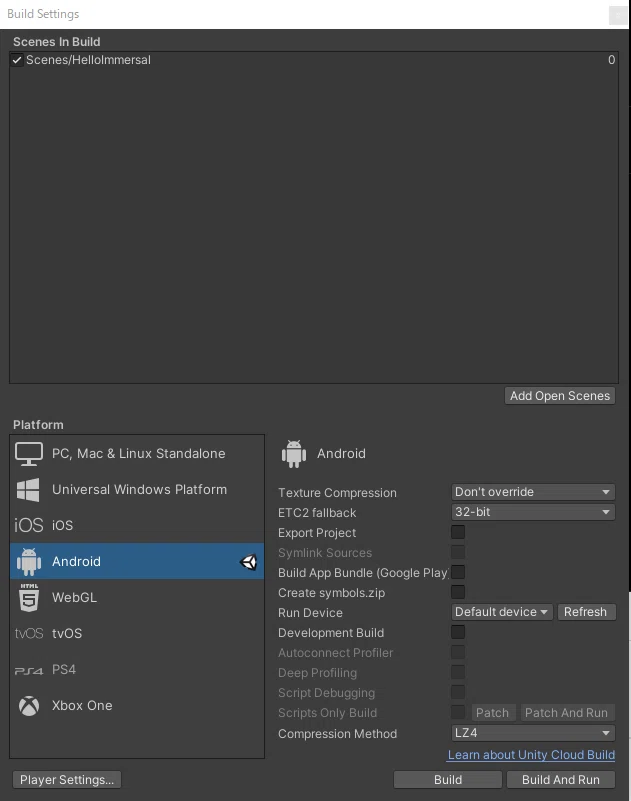
Task: Click the Add Open Scenes button
Action: pos(560,396)
